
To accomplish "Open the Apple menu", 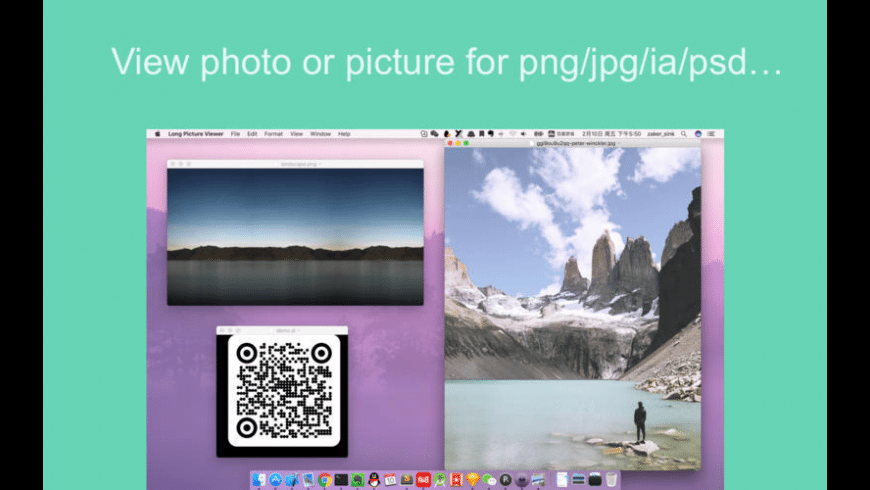I will [x=157, y=134].
